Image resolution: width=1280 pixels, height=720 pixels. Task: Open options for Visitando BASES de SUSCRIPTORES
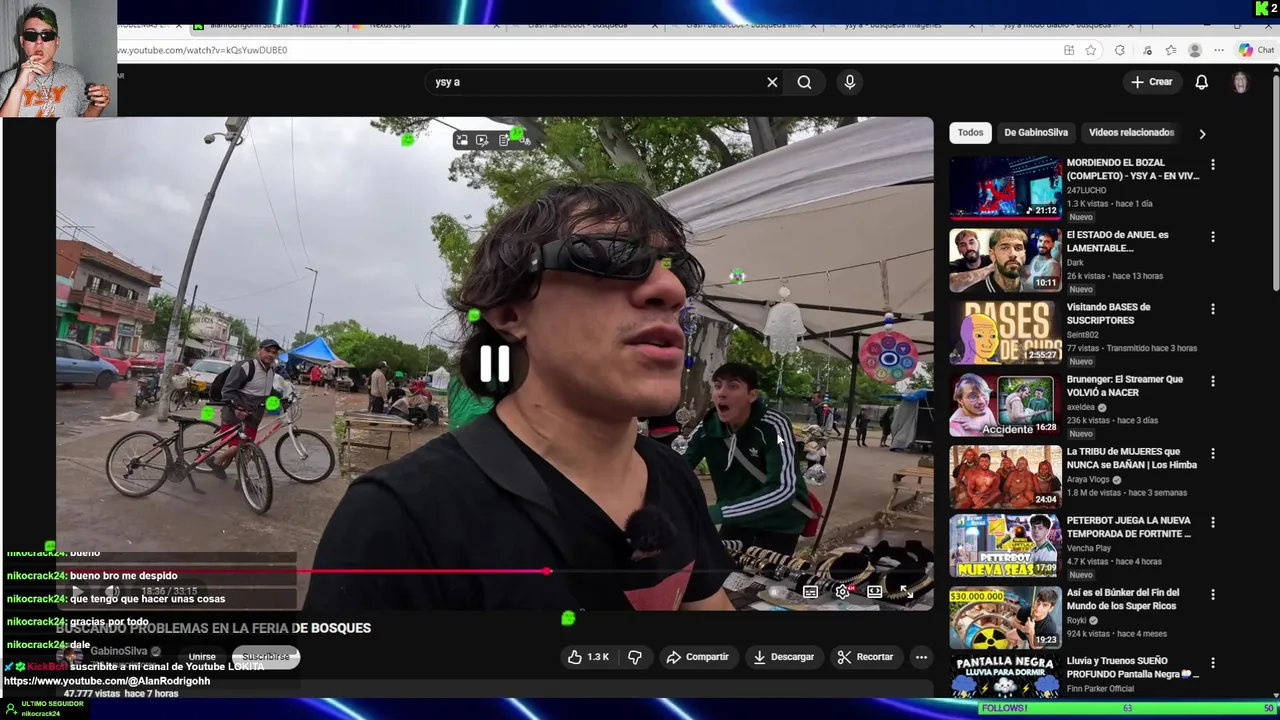click(x=1213, y=309)
